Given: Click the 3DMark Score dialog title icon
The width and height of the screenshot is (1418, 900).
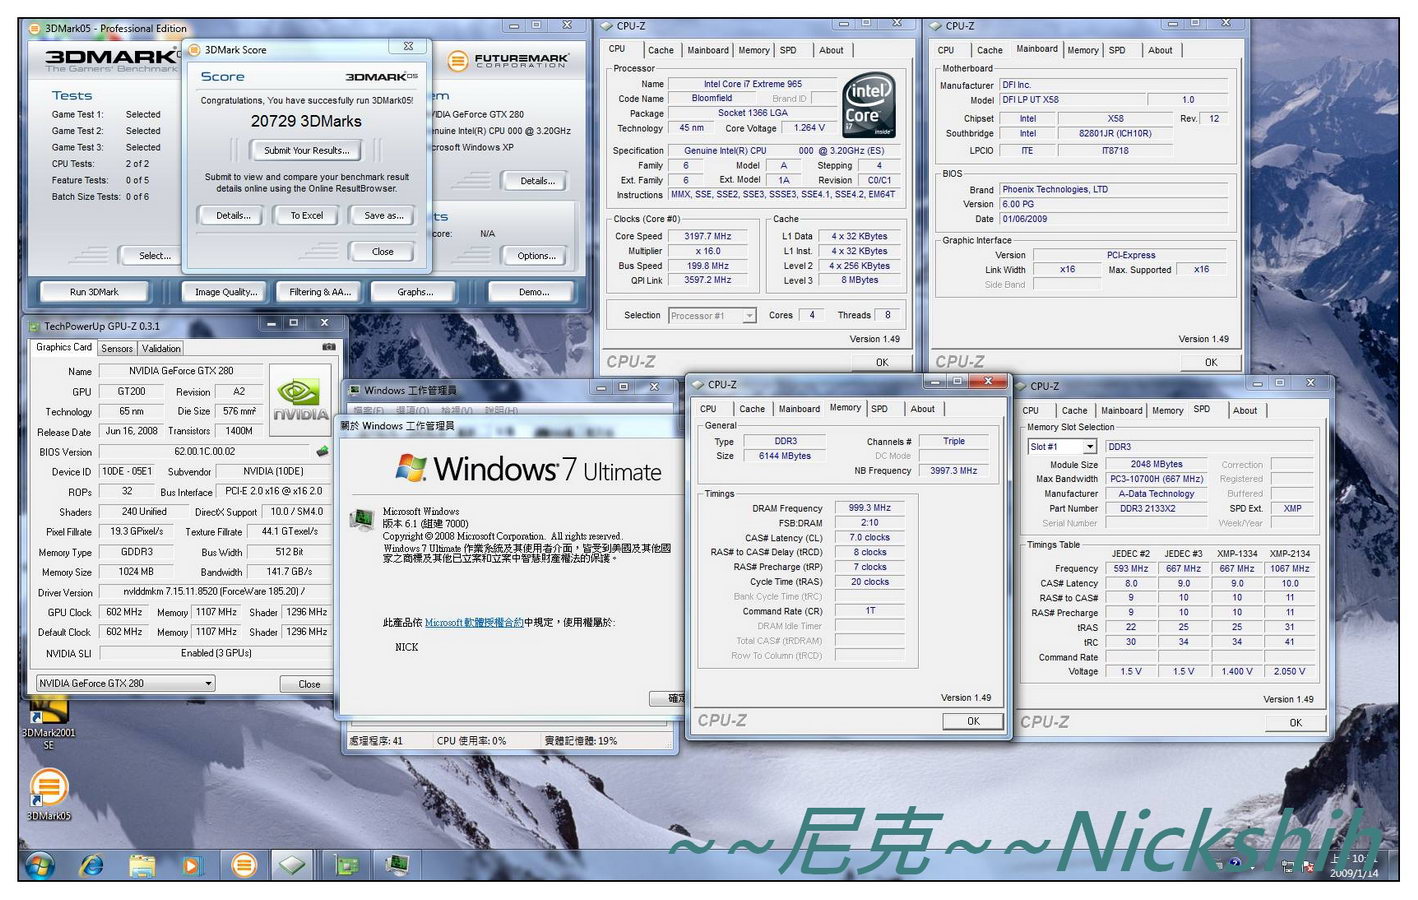Looking at the screenshot, I should pyautogui.click(x=195, y=49).
